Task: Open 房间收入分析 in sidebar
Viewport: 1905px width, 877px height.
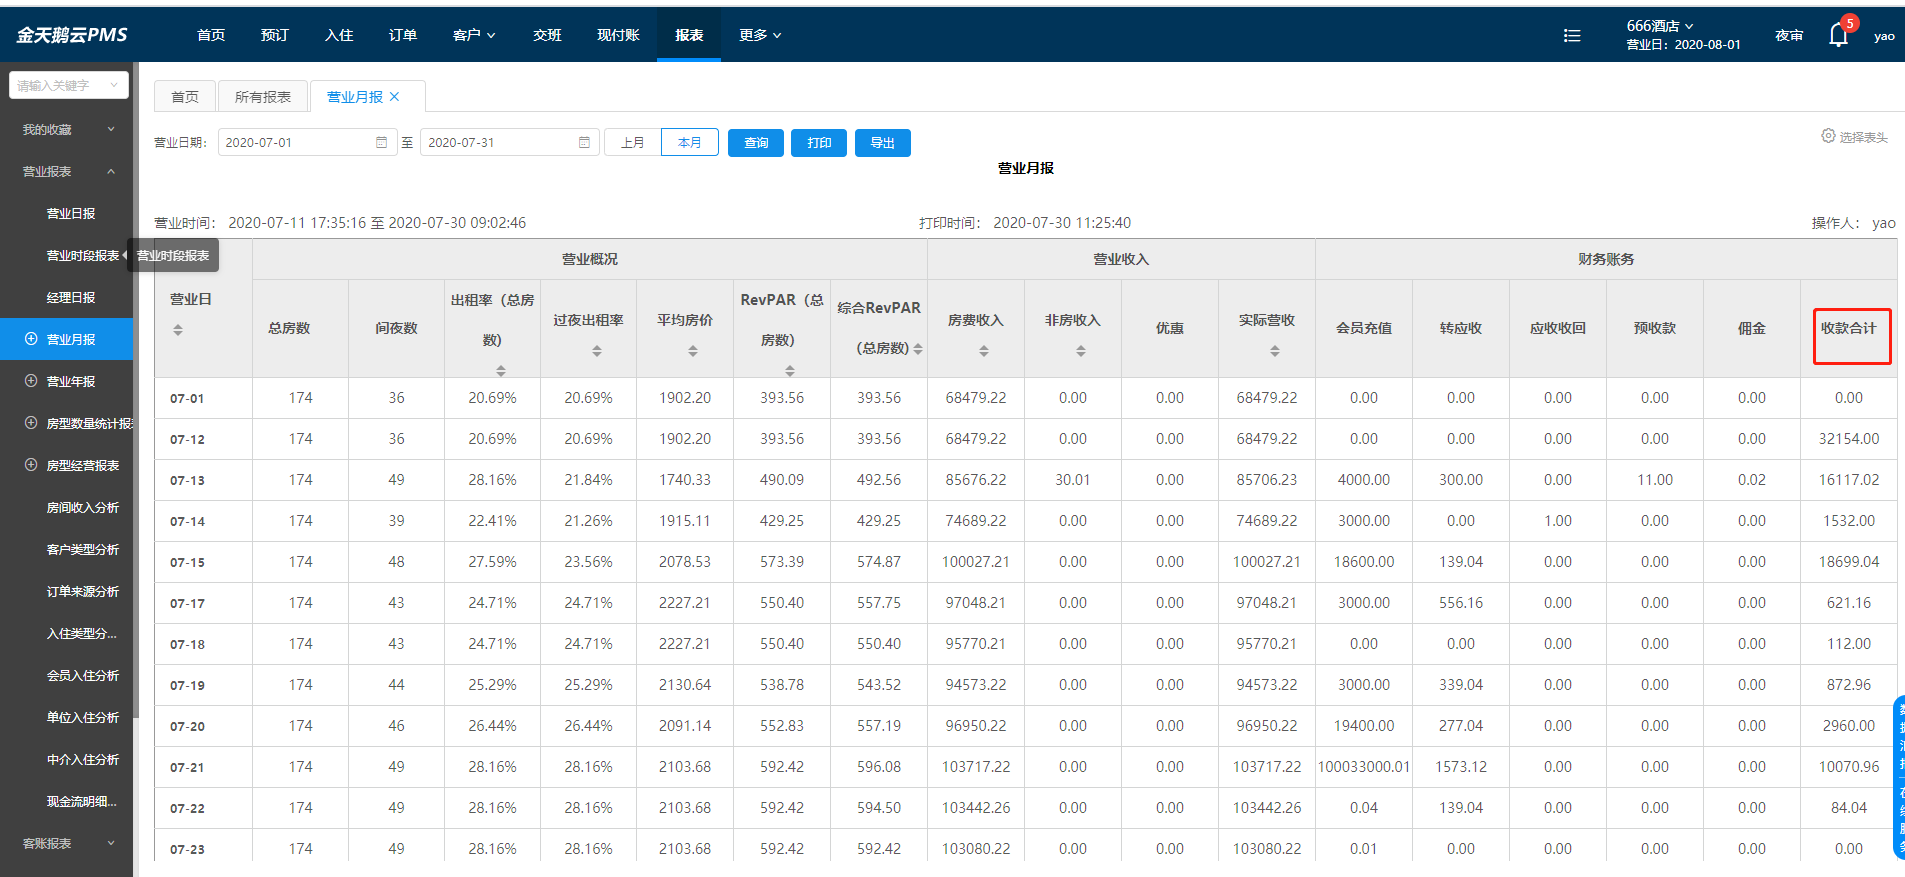Action: coord(82,507)
